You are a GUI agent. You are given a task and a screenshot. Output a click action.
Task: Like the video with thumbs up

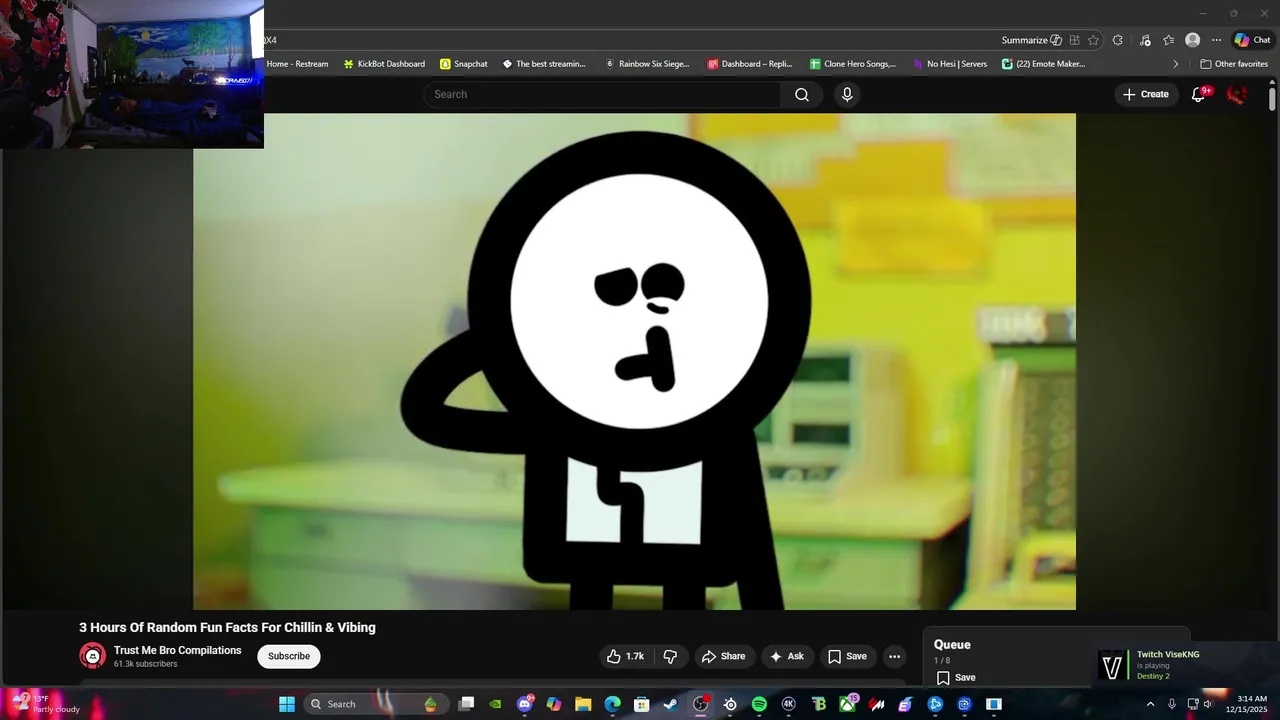pyautogui.click(x=625, y=656)
